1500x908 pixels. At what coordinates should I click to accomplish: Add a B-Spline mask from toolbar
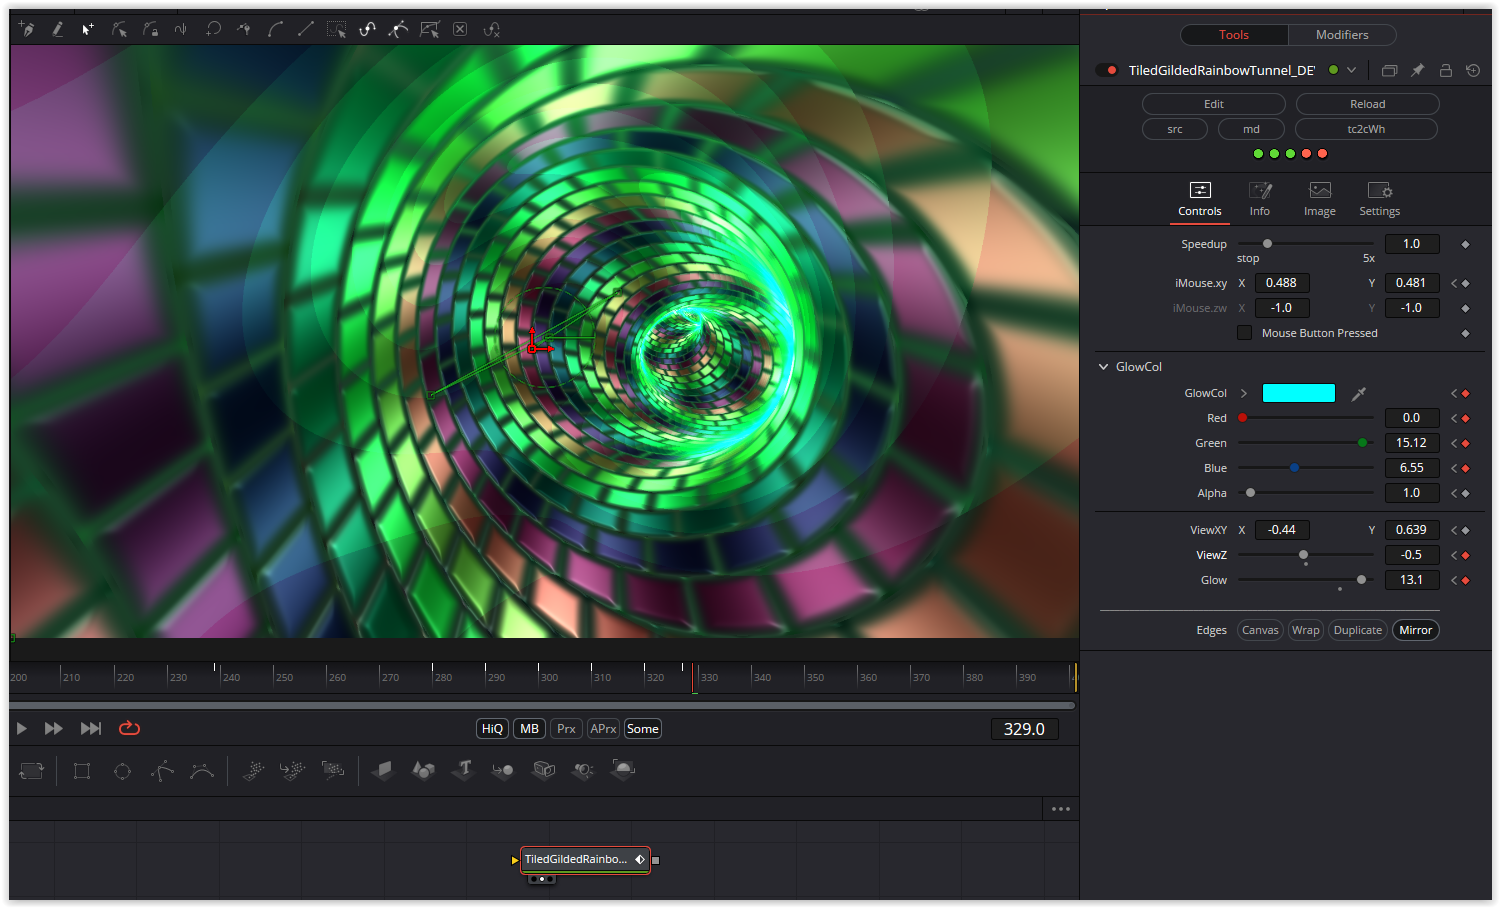tap(202, 770)
